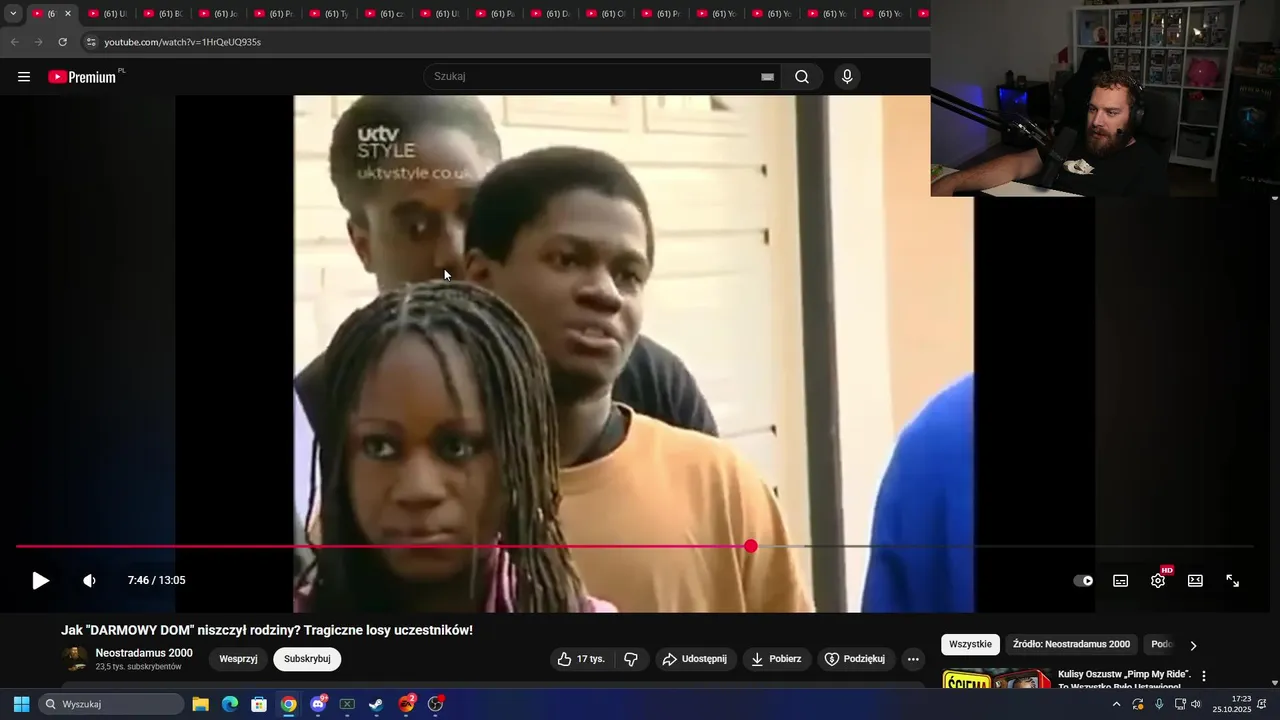Open Steam from the taskbar
This screenshot has height=720, width=1280.
[x=376, y=704]
